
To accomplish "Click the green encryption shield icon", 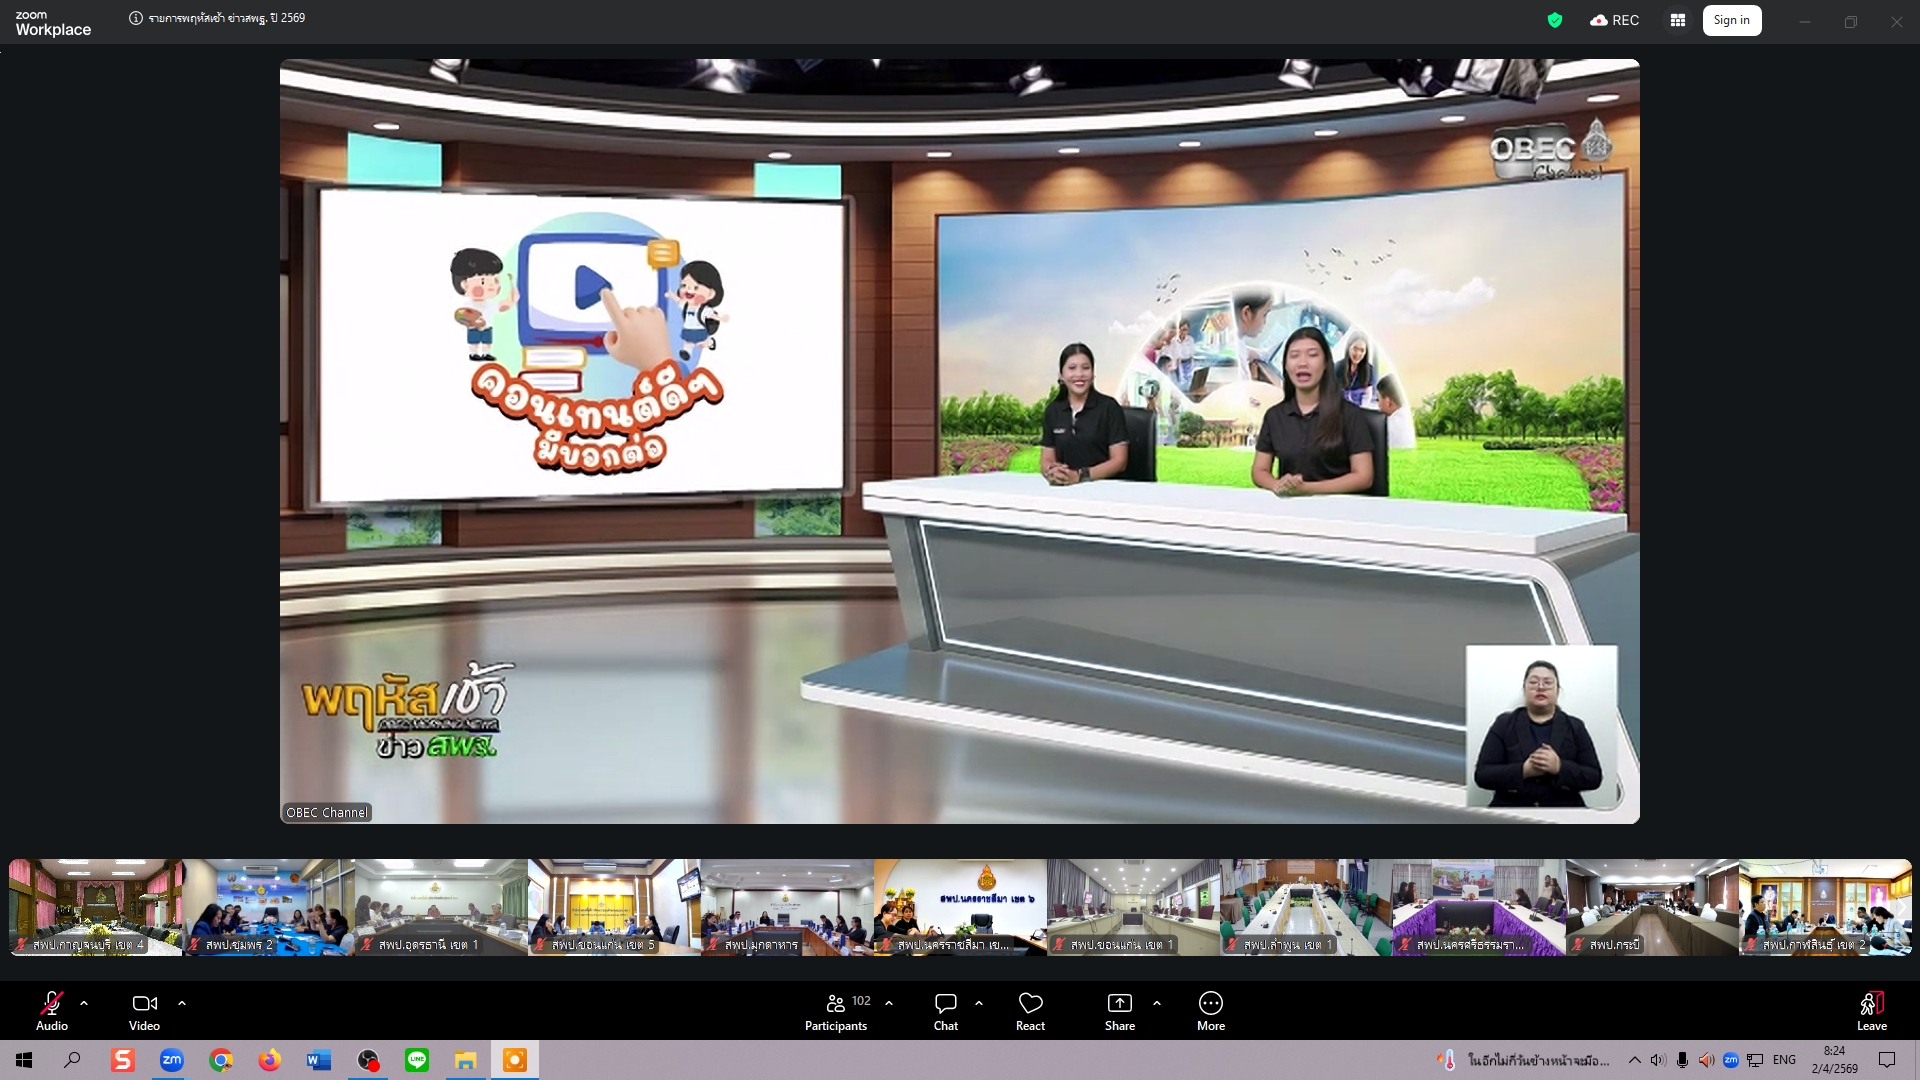I will point(1554,20).
